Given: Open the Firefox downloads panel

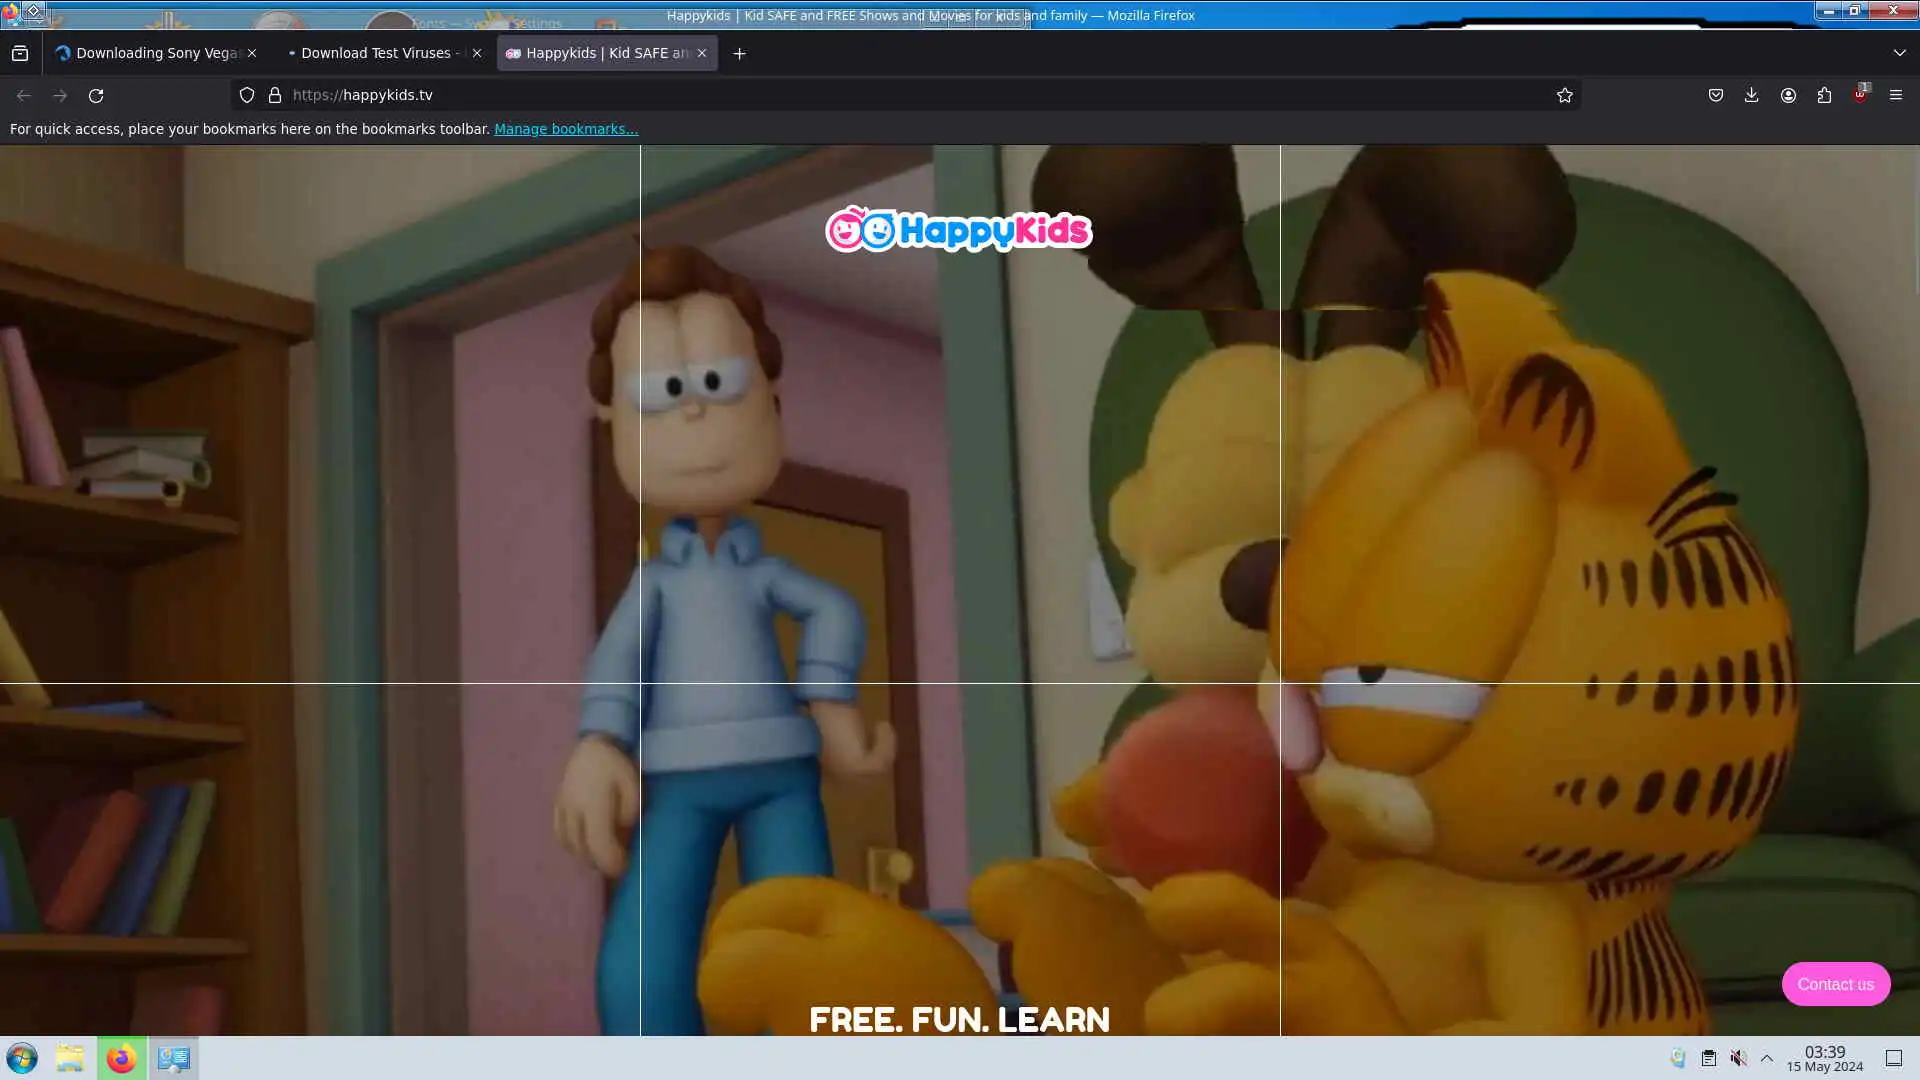Looking at the screenshot, I should 1751,95.
